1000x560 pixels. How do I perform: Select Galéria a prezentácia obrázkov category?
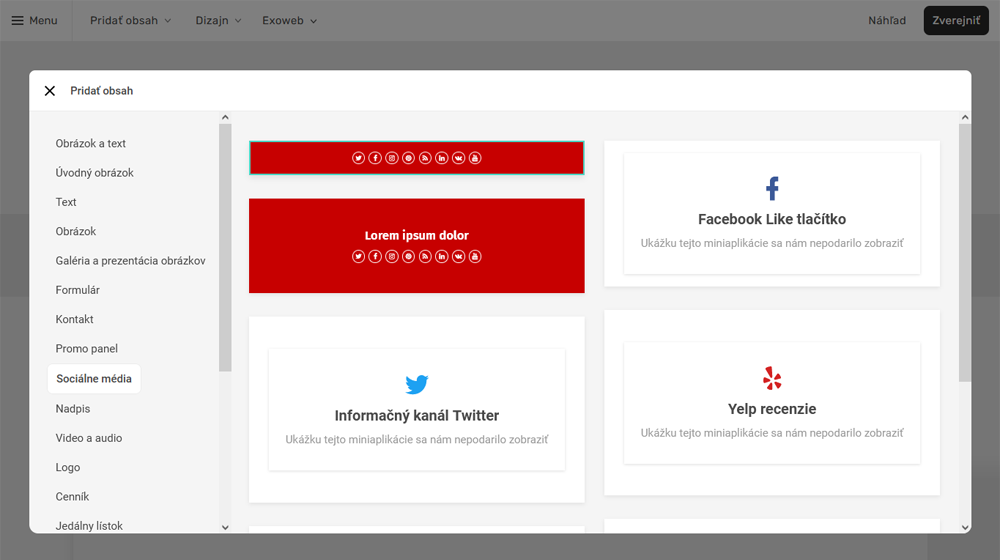click(130, 261)
